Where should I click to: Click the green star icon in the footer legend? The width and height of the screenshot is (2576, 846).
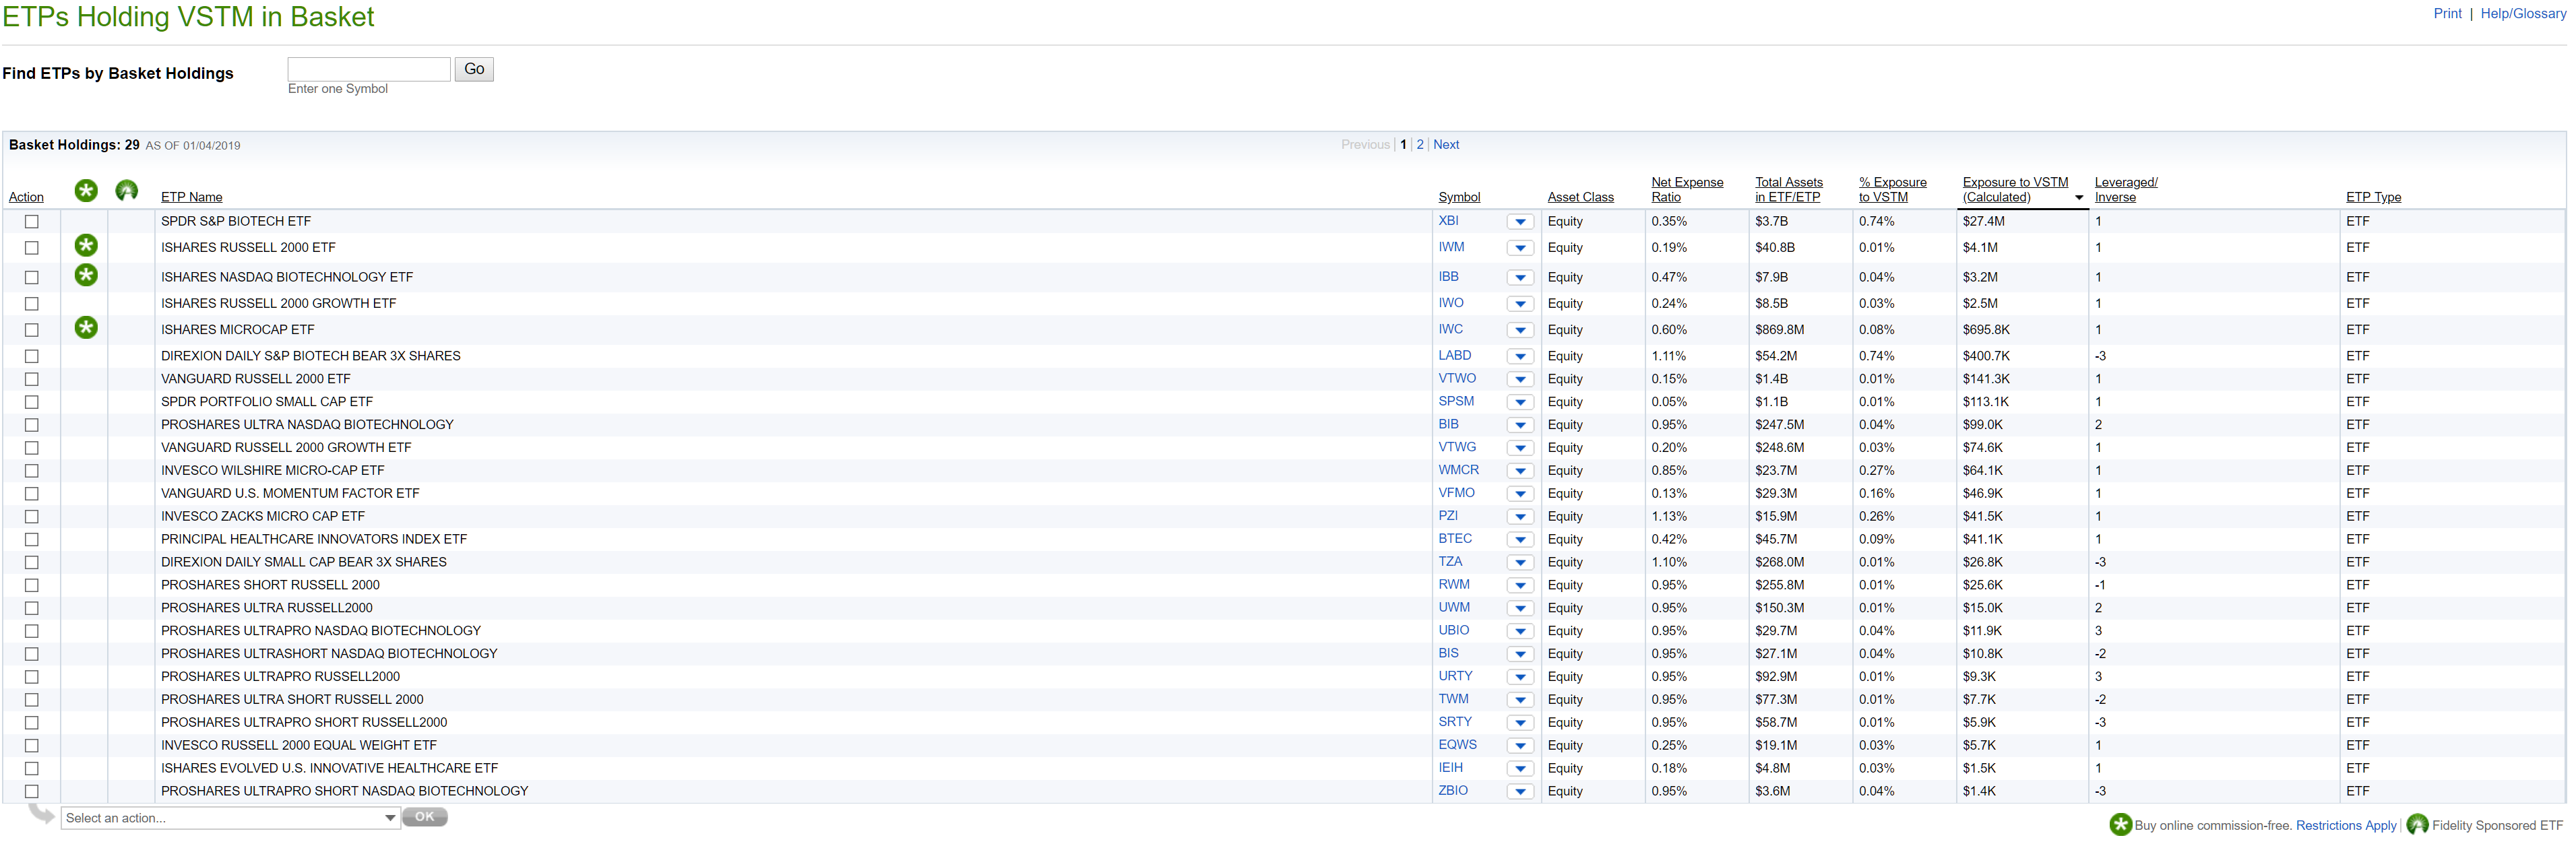pos(2120,824)
